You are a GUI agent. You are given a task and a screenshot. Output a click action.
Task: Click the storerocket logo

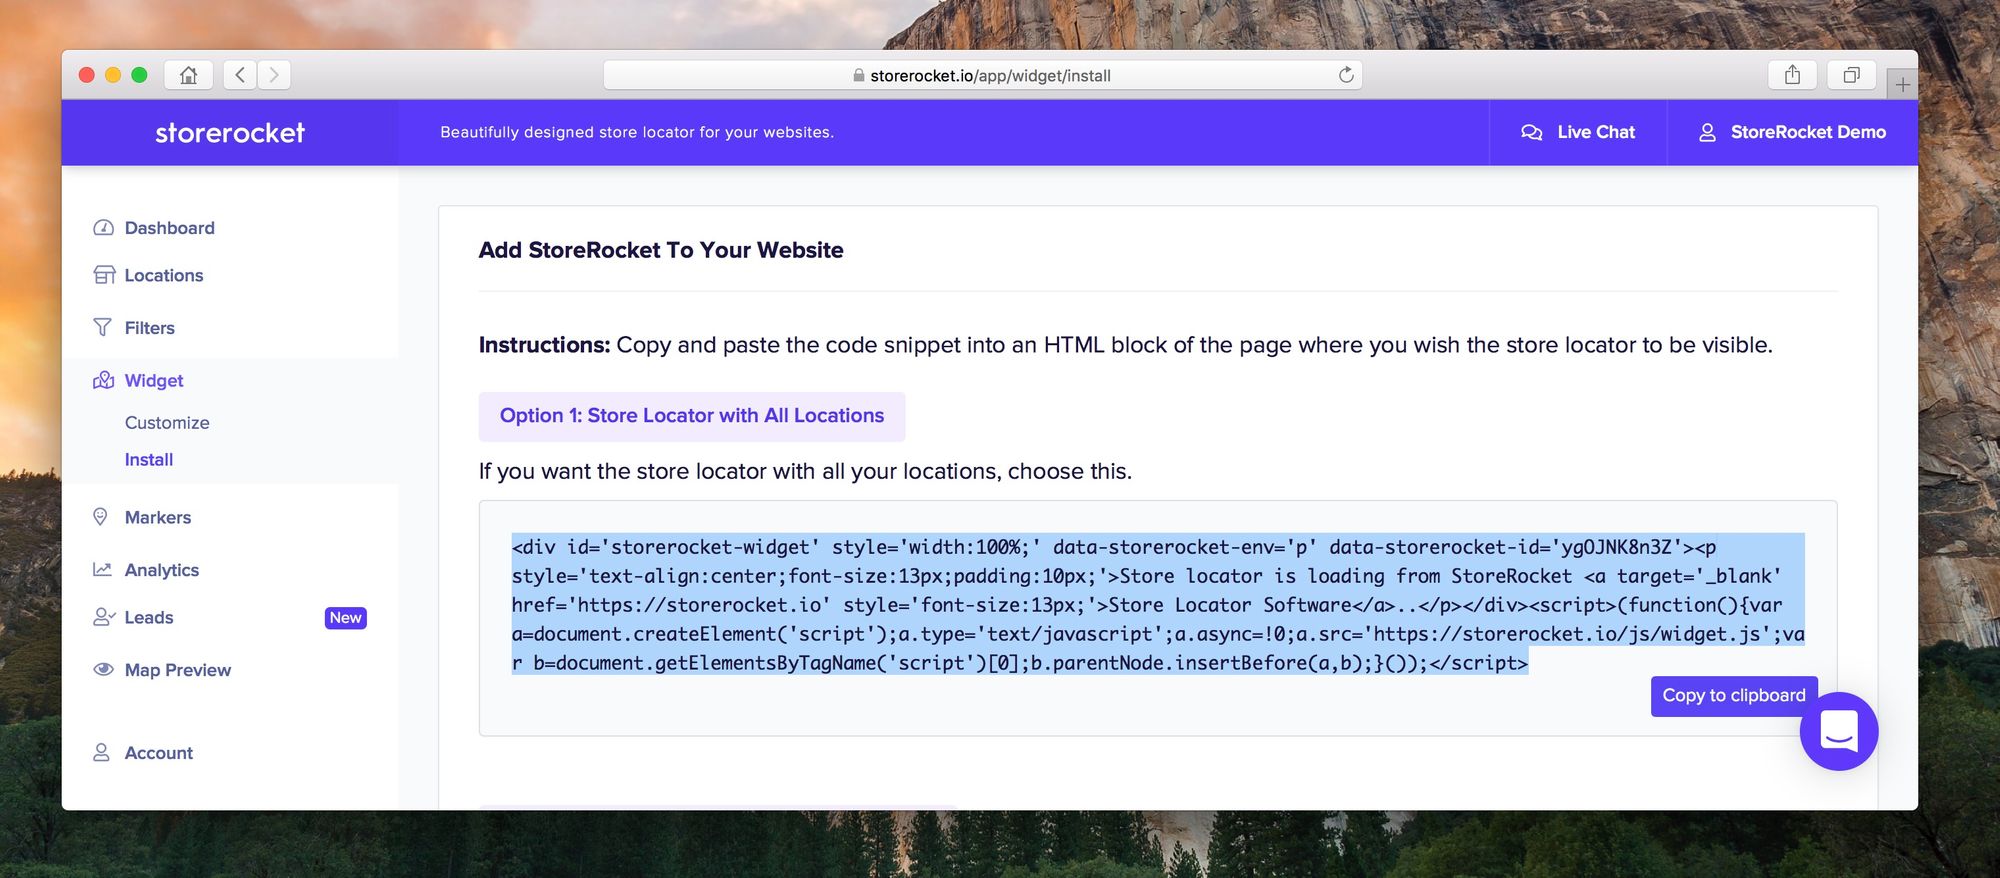point(230,132)
